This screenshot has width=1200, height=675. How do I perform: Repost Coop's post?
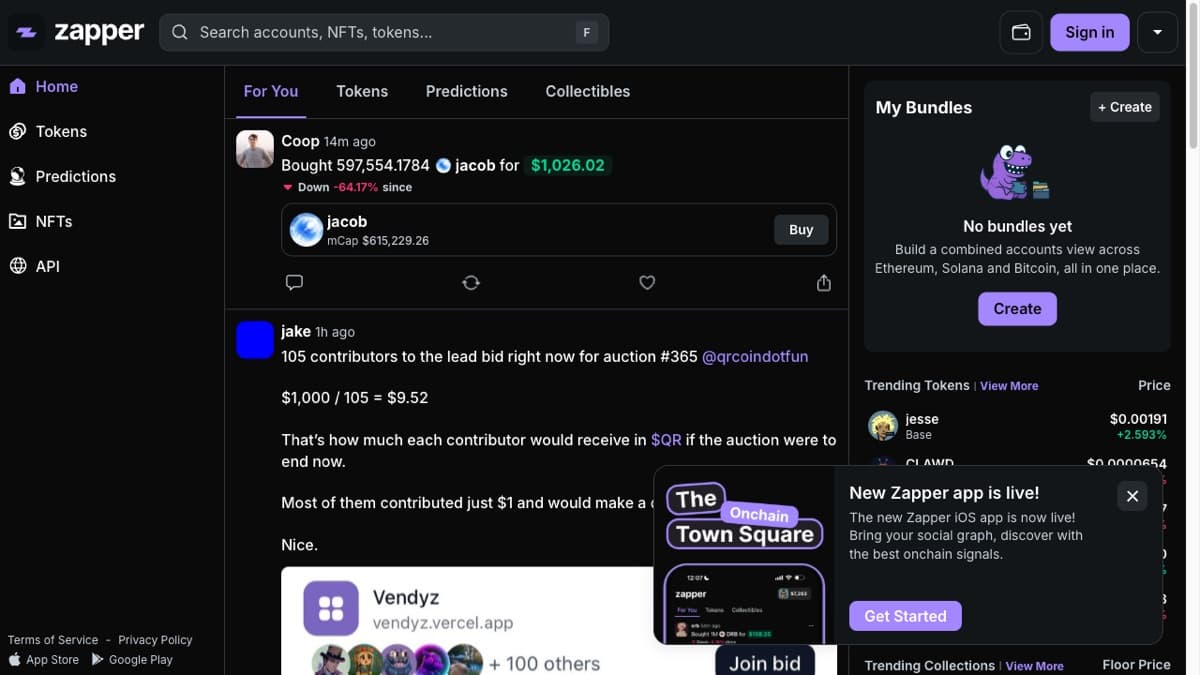[470, 282]
